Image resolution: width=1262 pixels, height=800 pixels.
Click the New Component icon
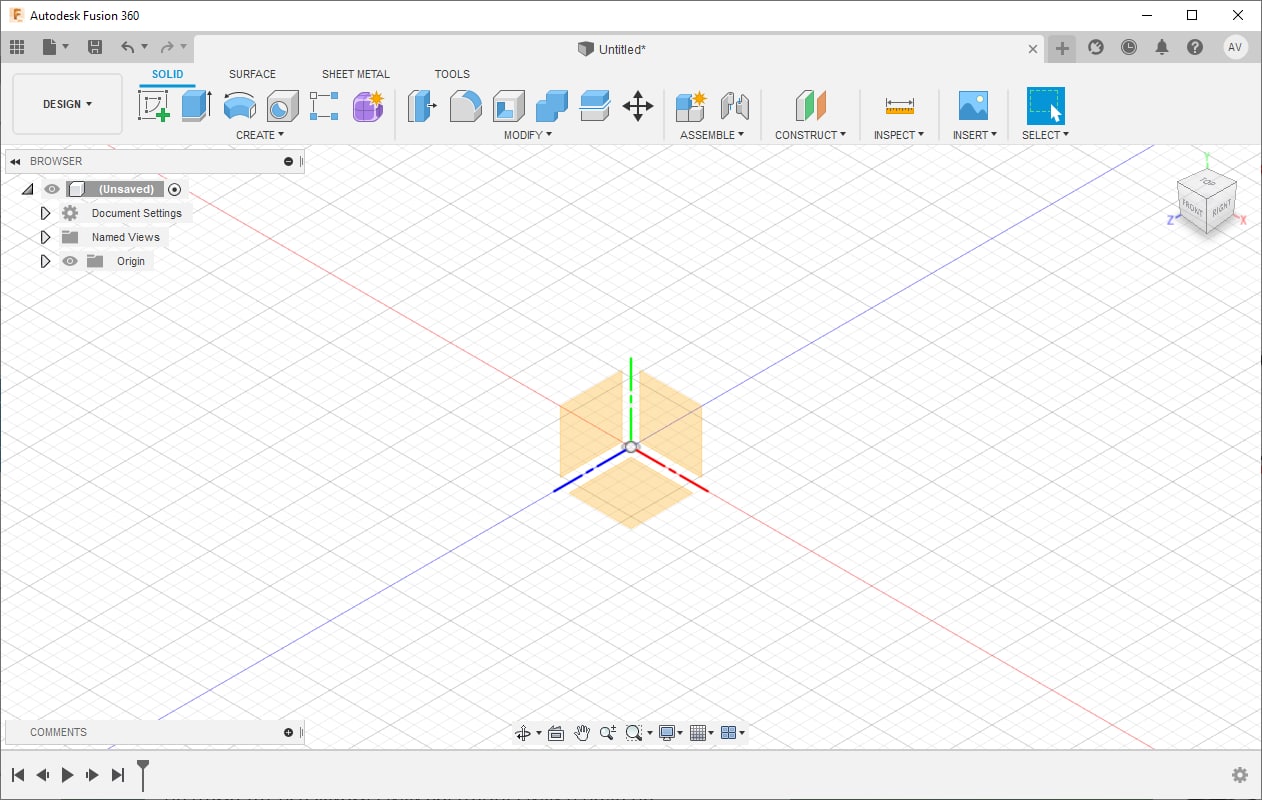pos(691,105)
